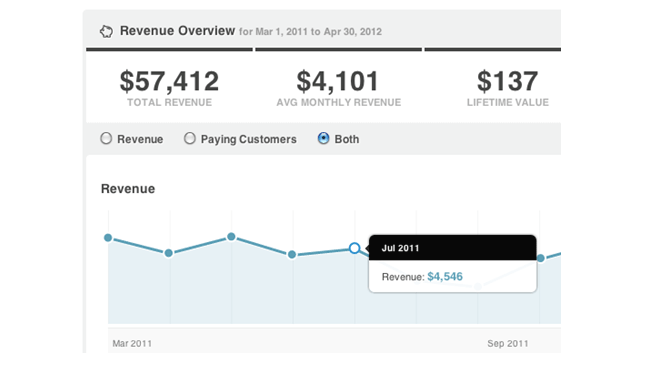Click the Sep 2011 axis label
The image size is (652, 383).
click(508, 343)
